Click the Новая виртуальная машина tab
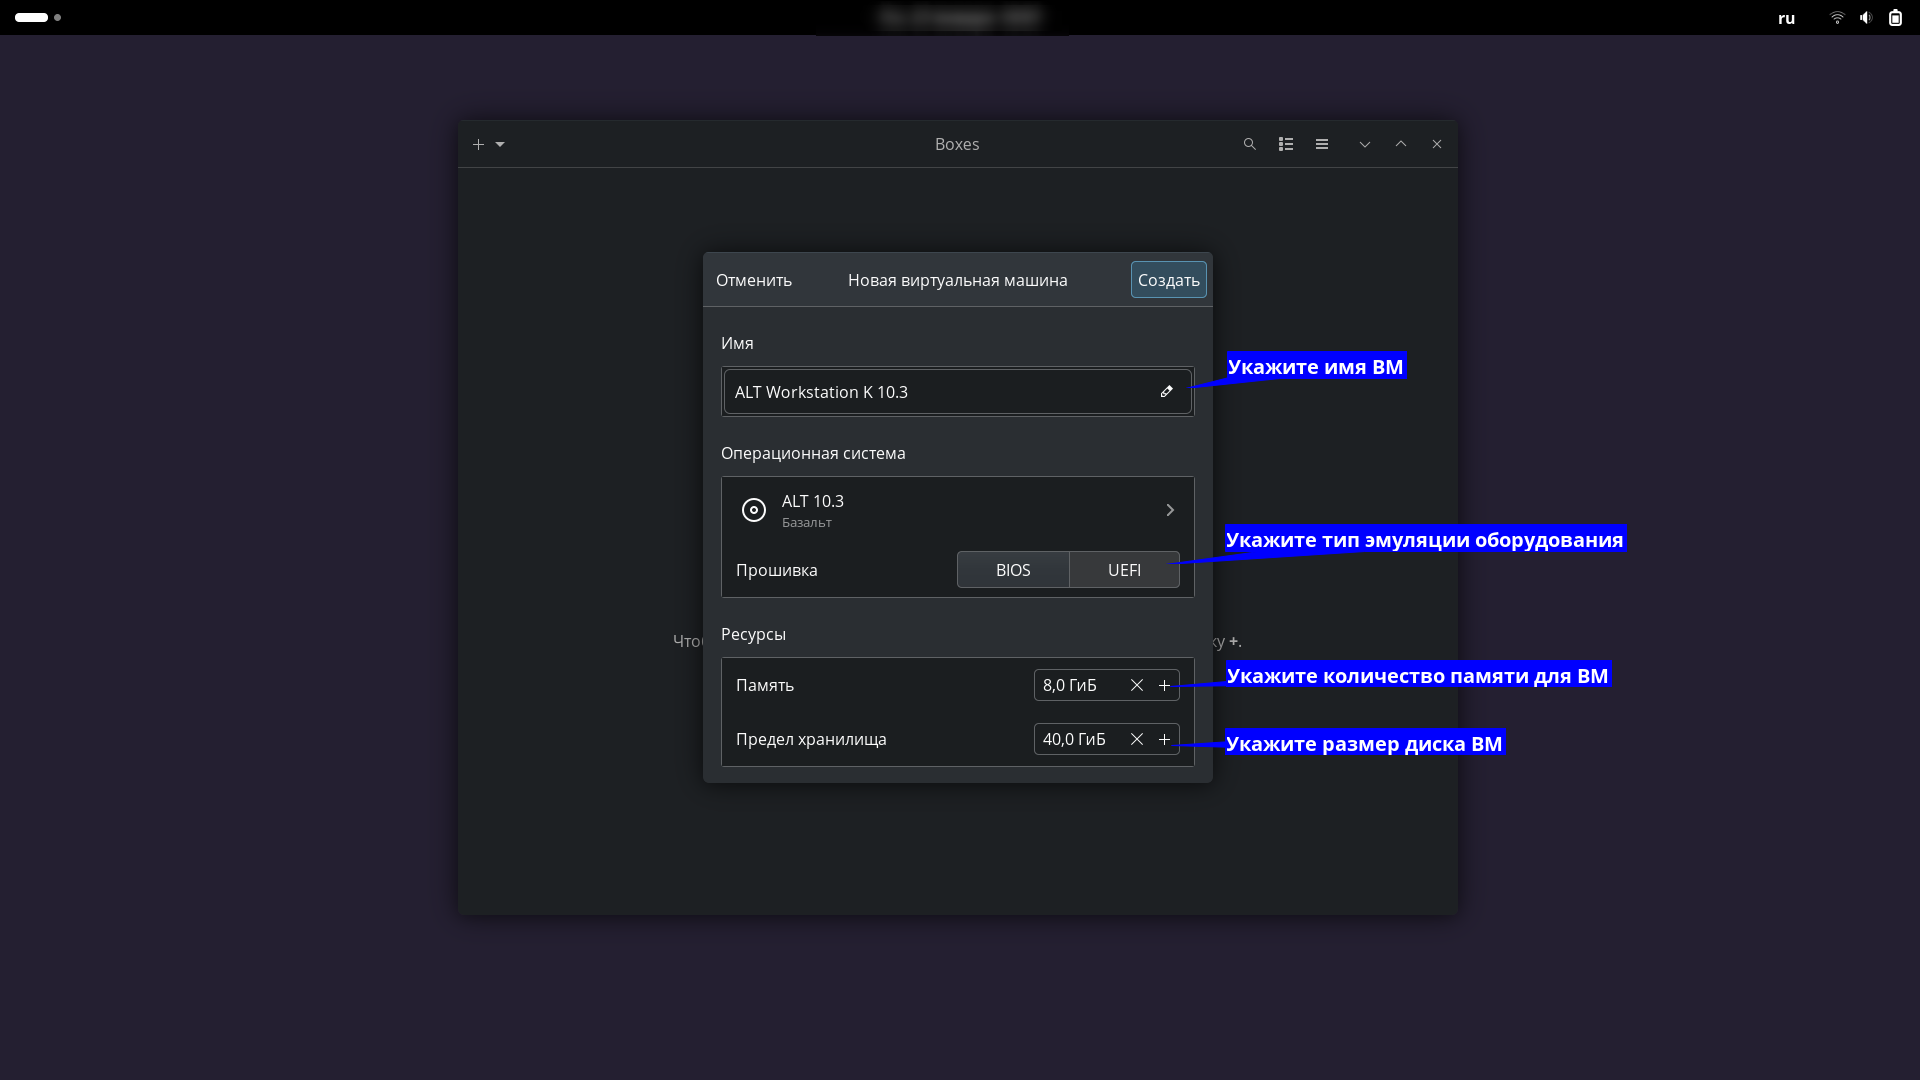The width and height of the screenshot is (1920, 1080). click(x=957, y=280)
